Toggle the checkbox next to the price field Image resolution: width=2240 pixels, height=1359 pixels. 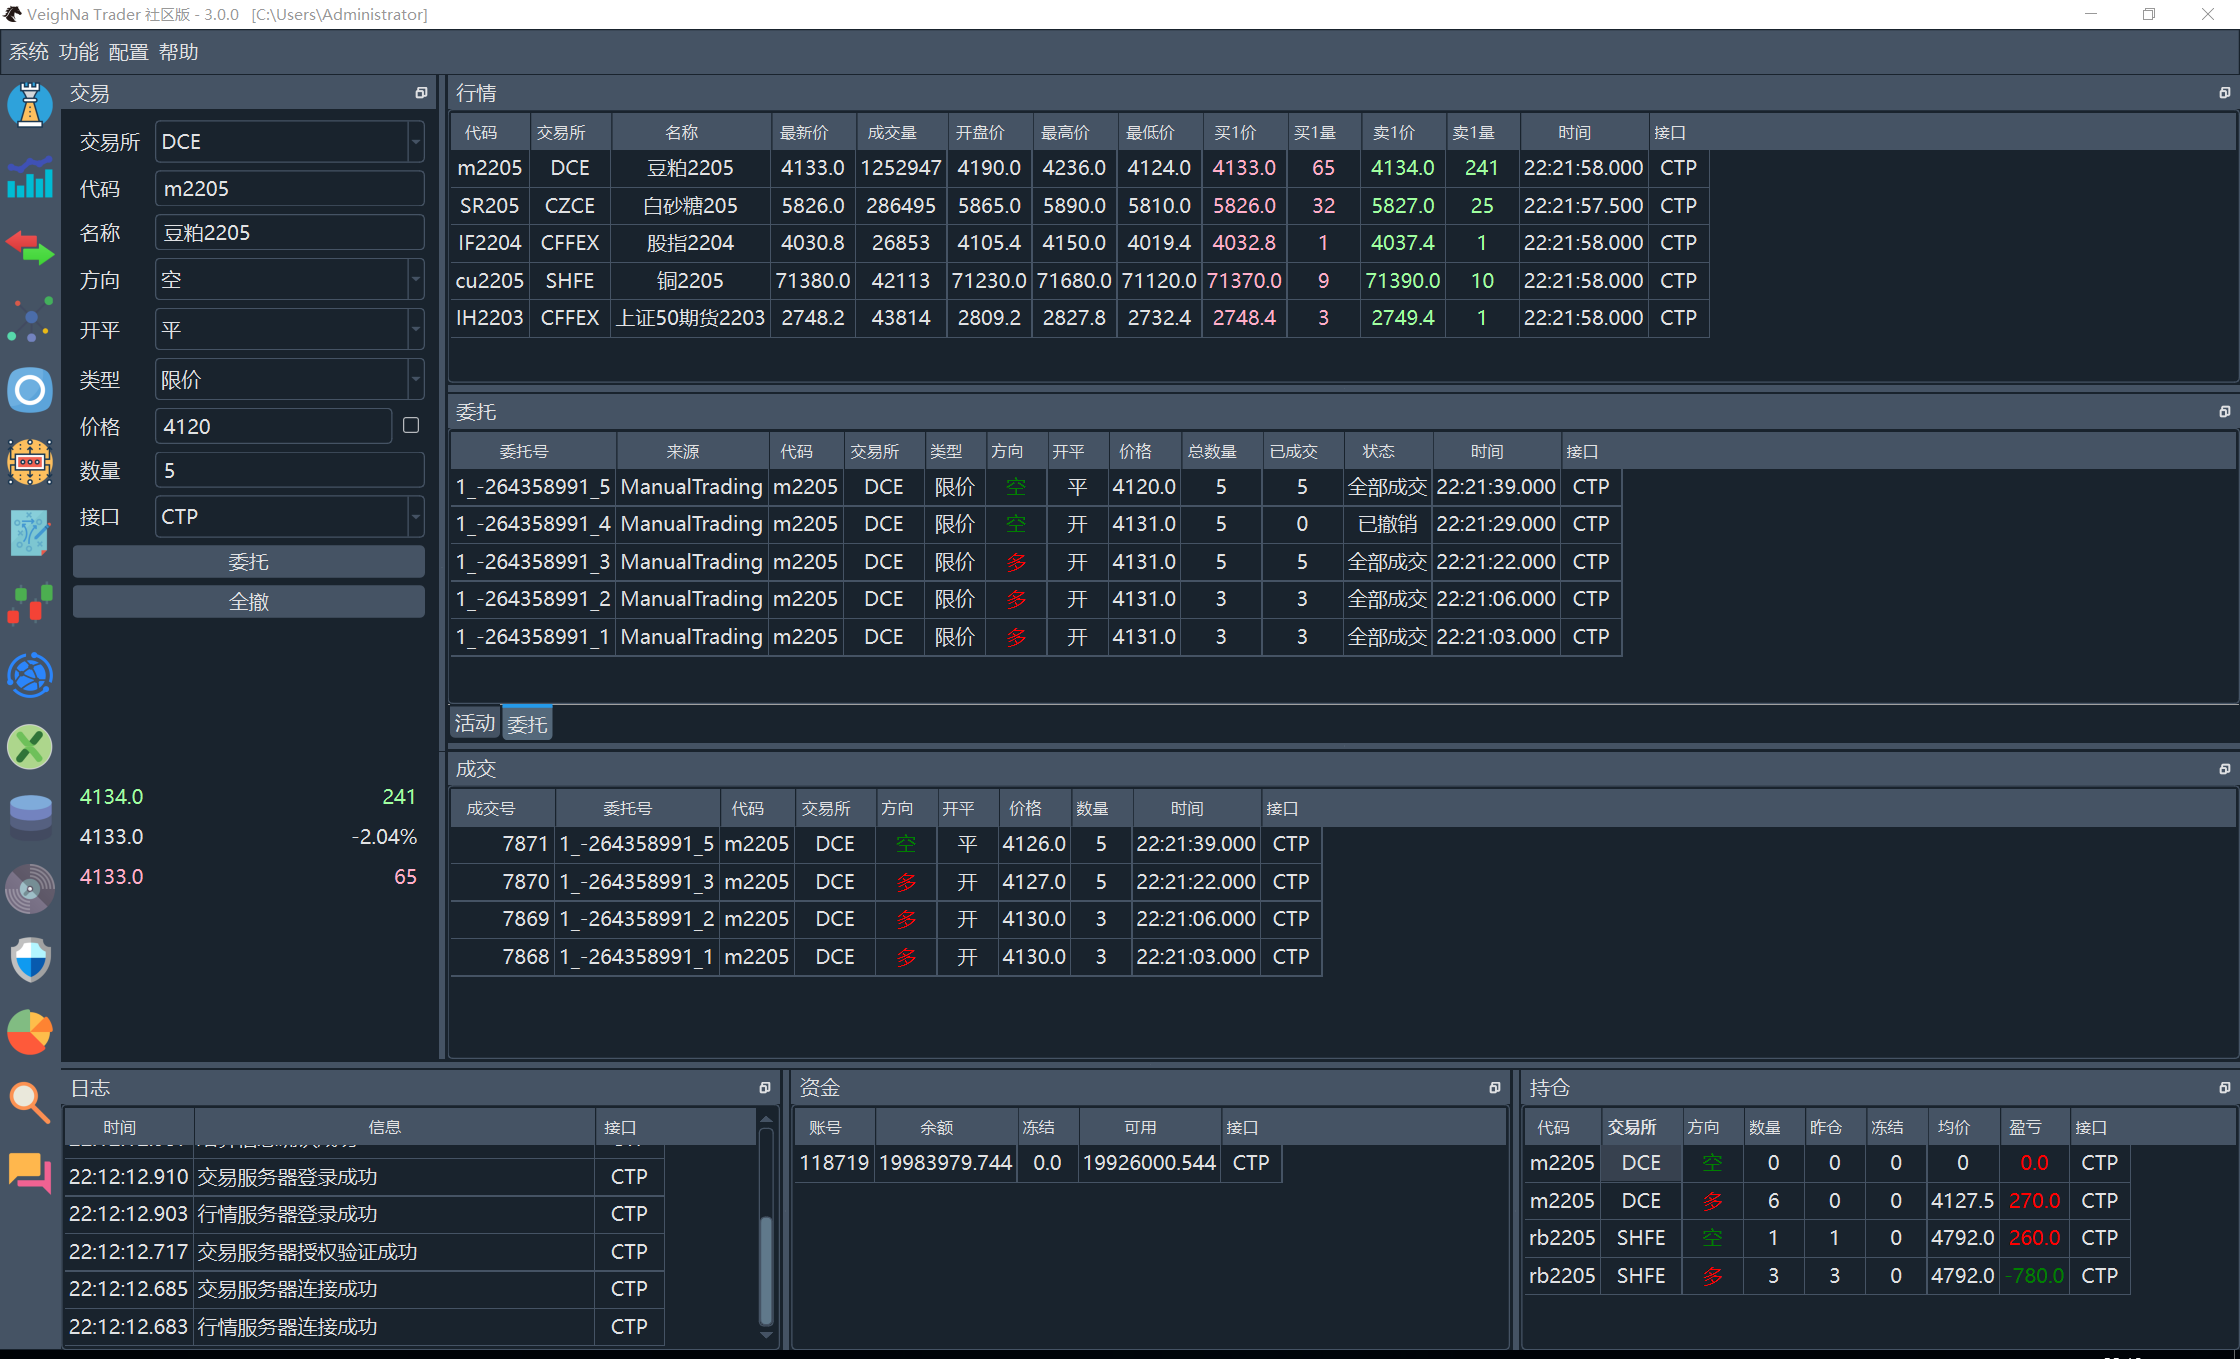[x=410, y=426]
